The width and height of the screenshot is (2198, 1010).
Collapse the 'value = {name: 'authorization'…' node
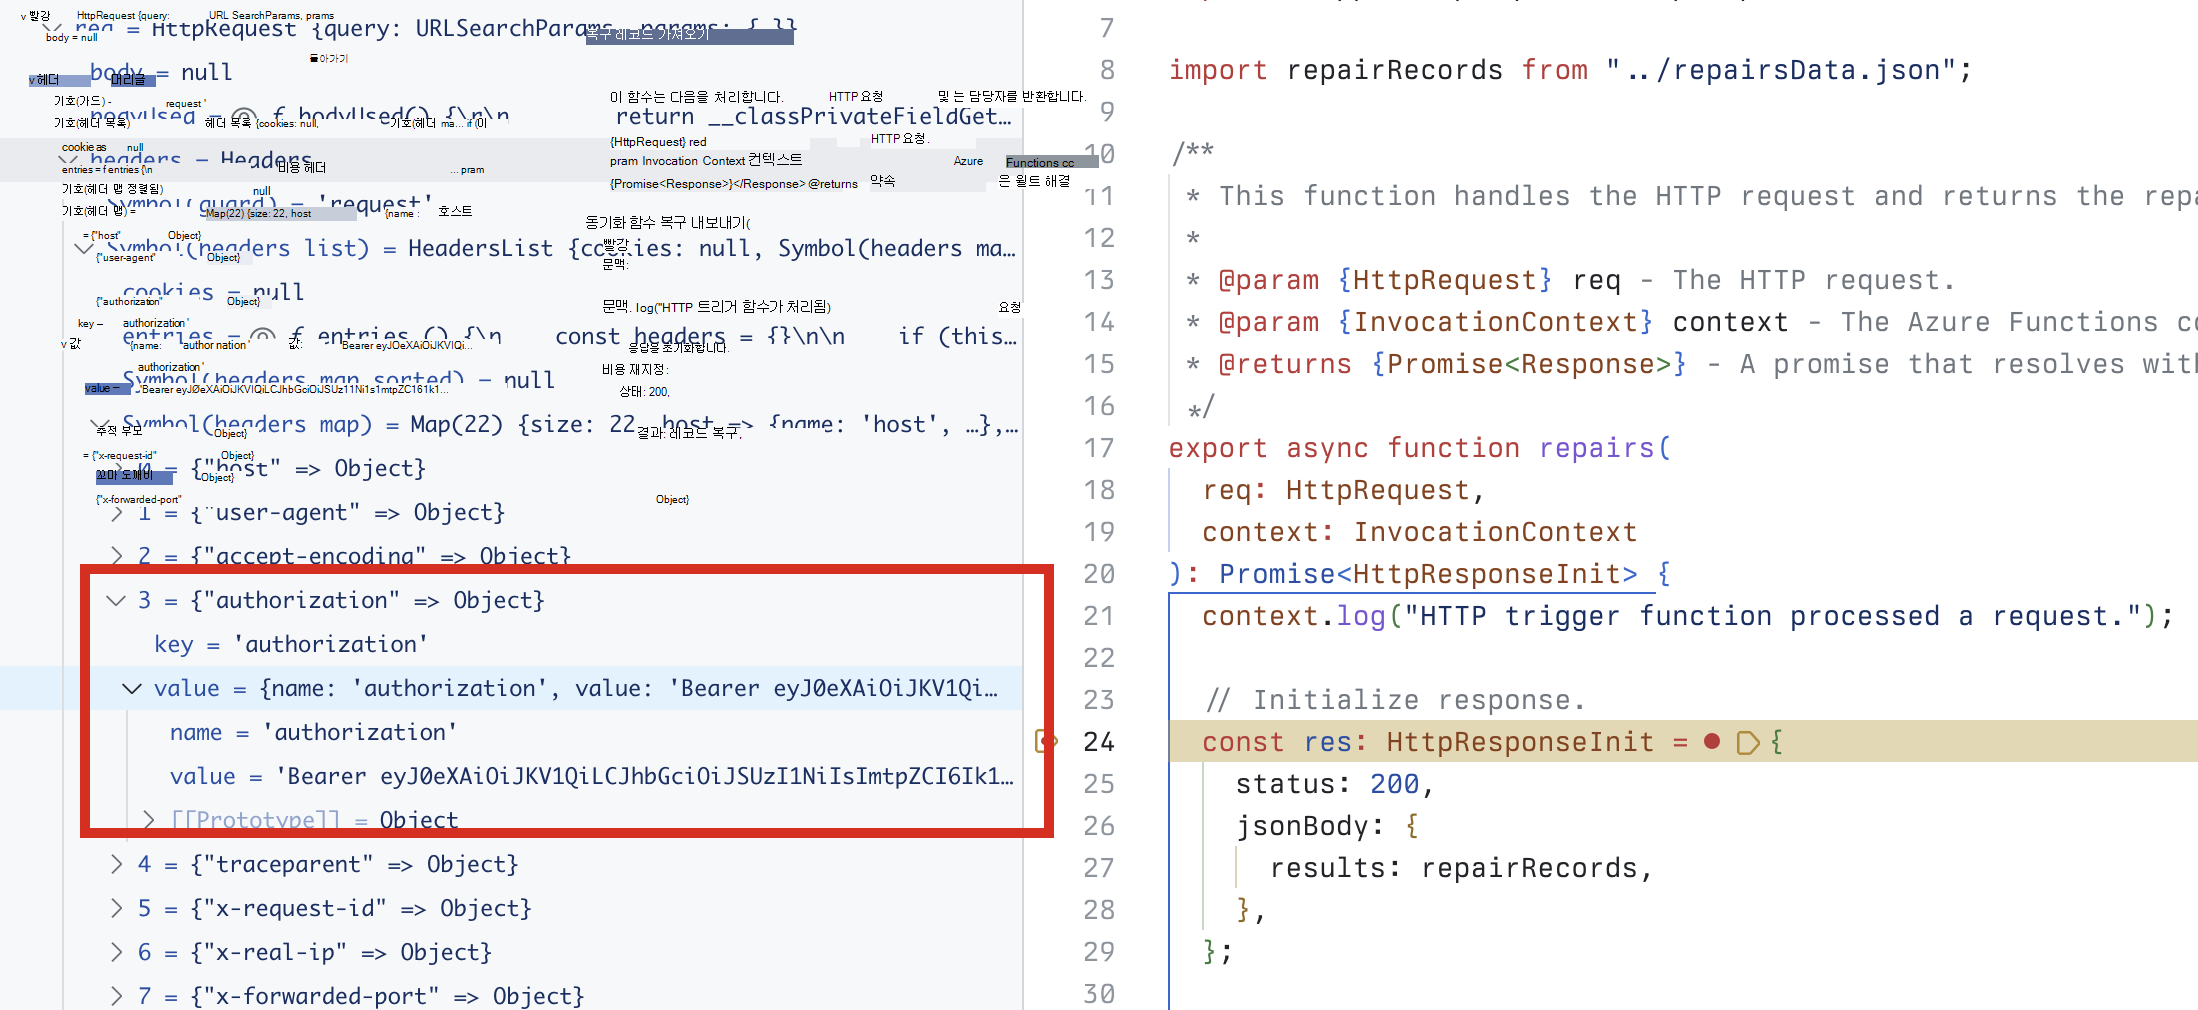132,688
